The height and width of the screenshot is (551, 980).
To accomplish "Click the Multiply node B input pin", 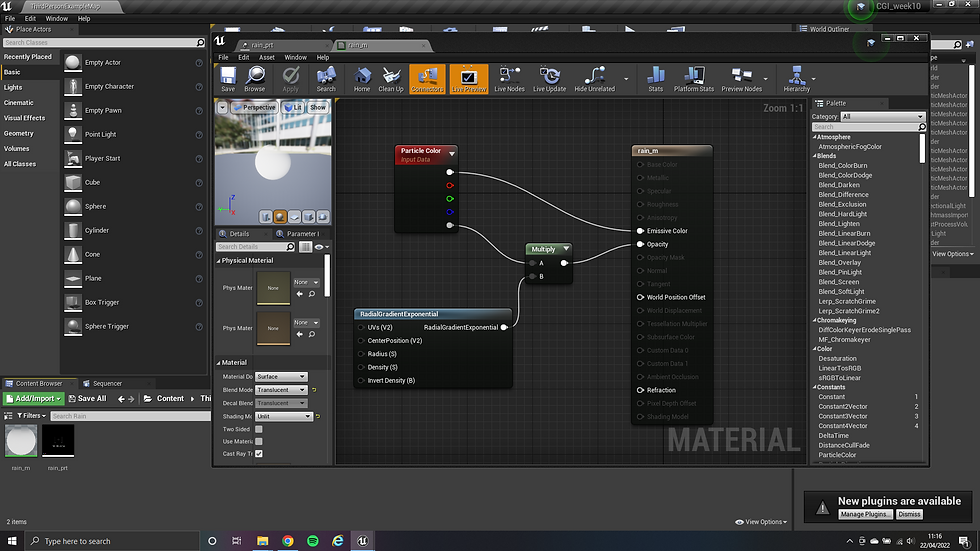I will 532,276.
